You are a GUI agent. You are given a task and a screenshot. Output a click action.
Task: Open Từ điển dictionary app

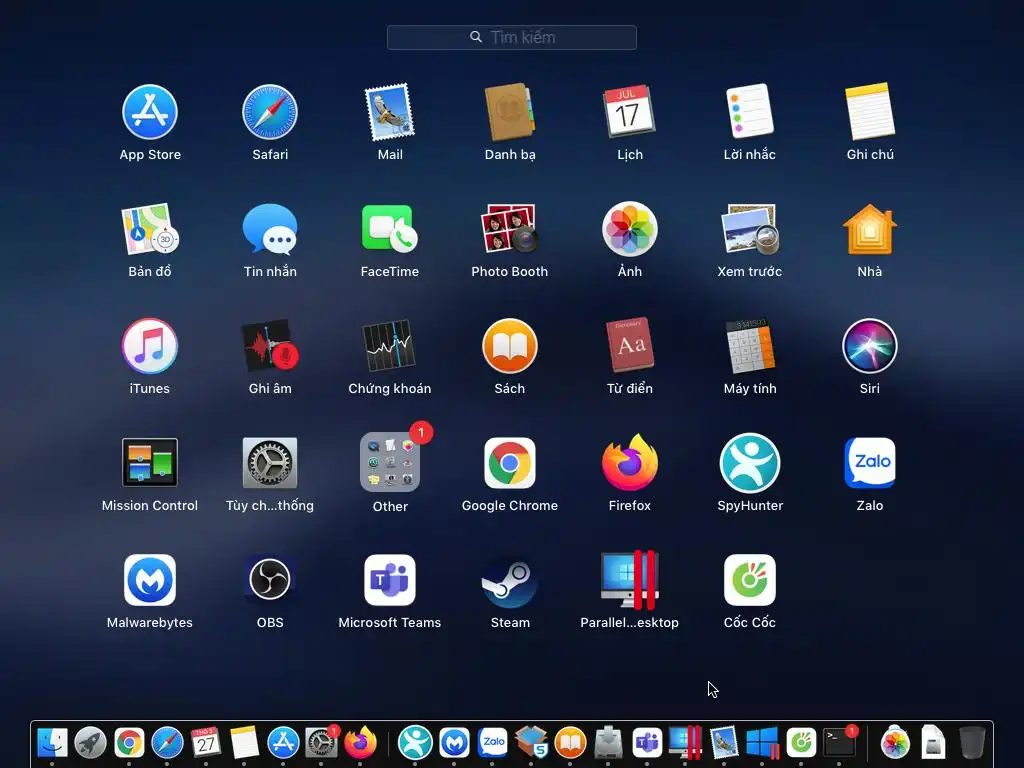[x=630, y=345]
